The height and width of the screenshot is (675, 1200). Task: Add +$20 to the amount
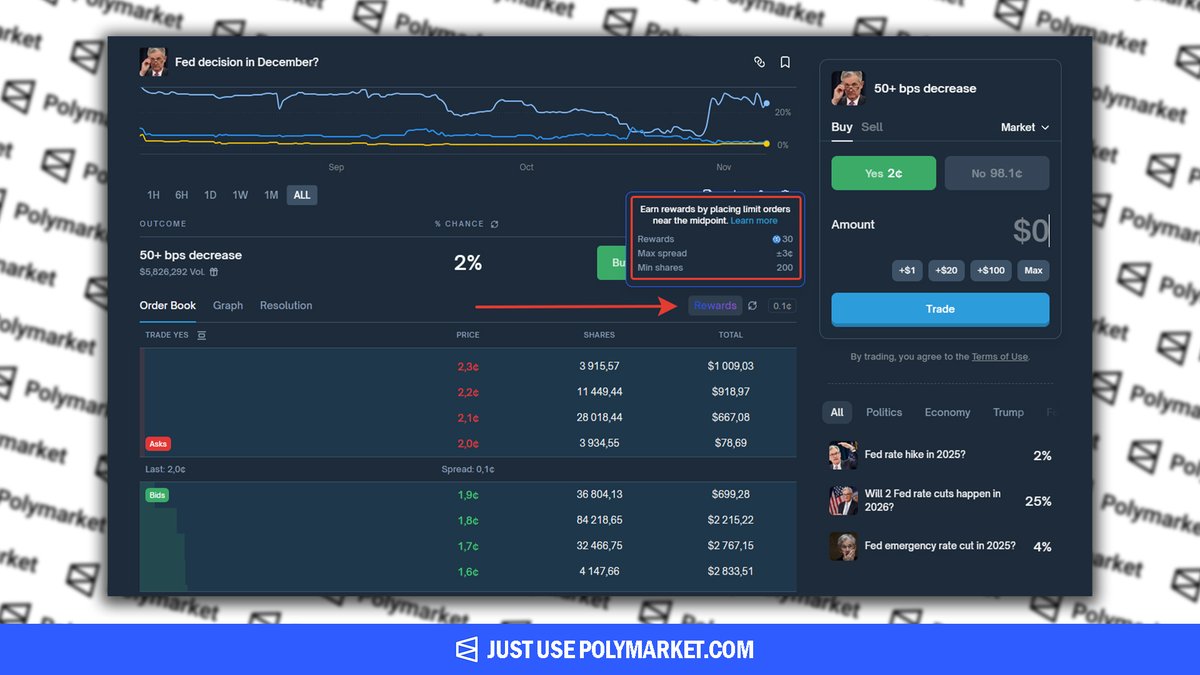pos(945,270)
